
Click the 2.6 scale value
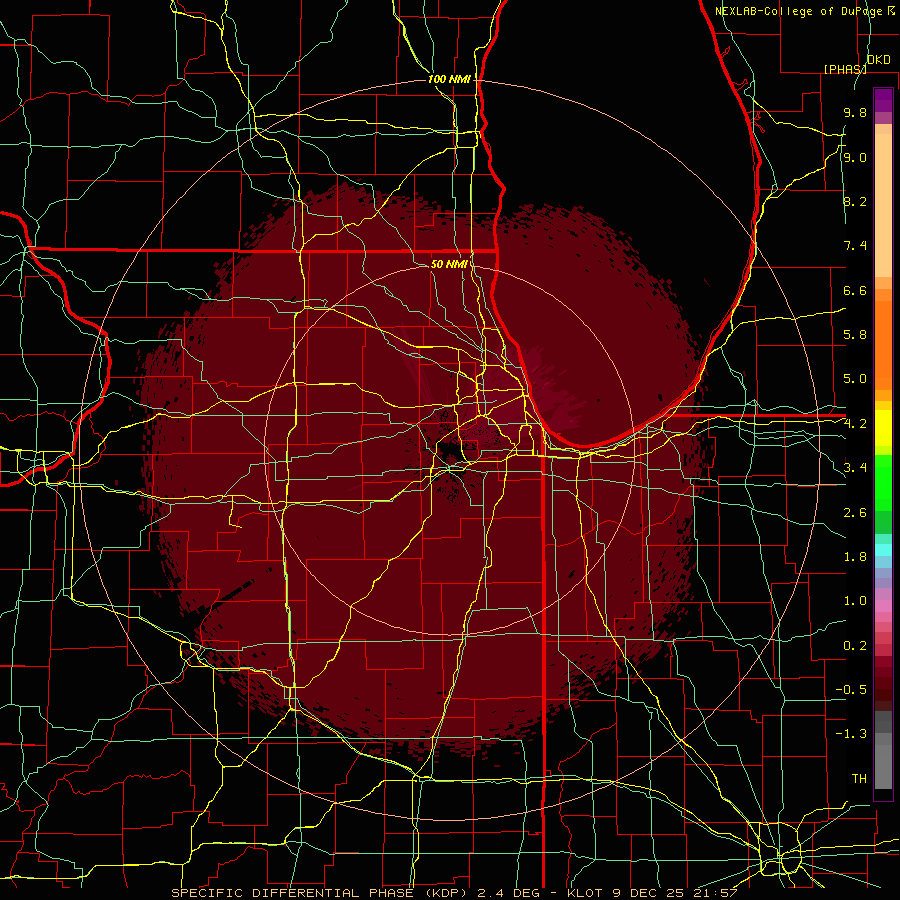855,513
